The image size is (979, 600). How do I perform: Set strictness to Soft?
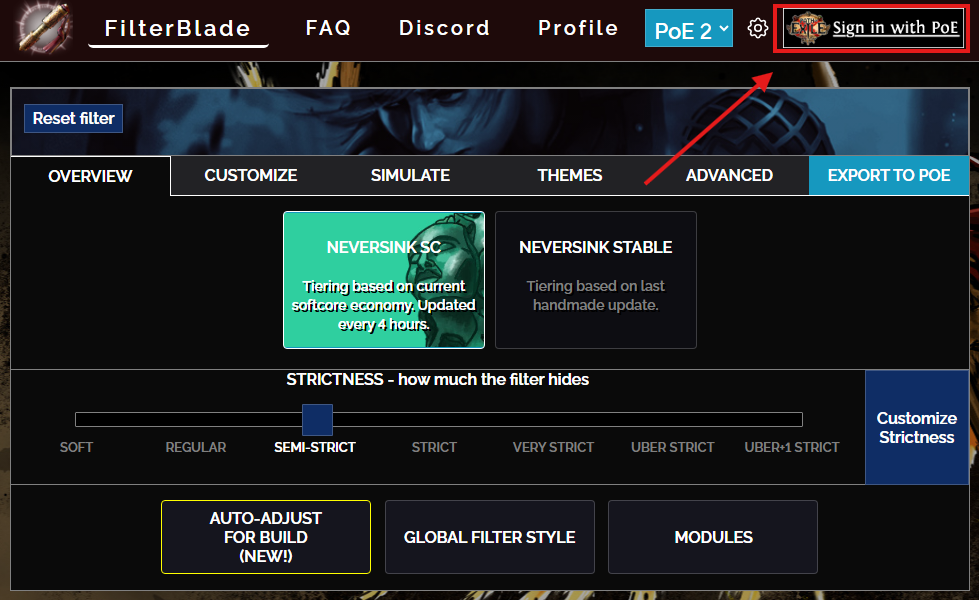click(76, 447)
